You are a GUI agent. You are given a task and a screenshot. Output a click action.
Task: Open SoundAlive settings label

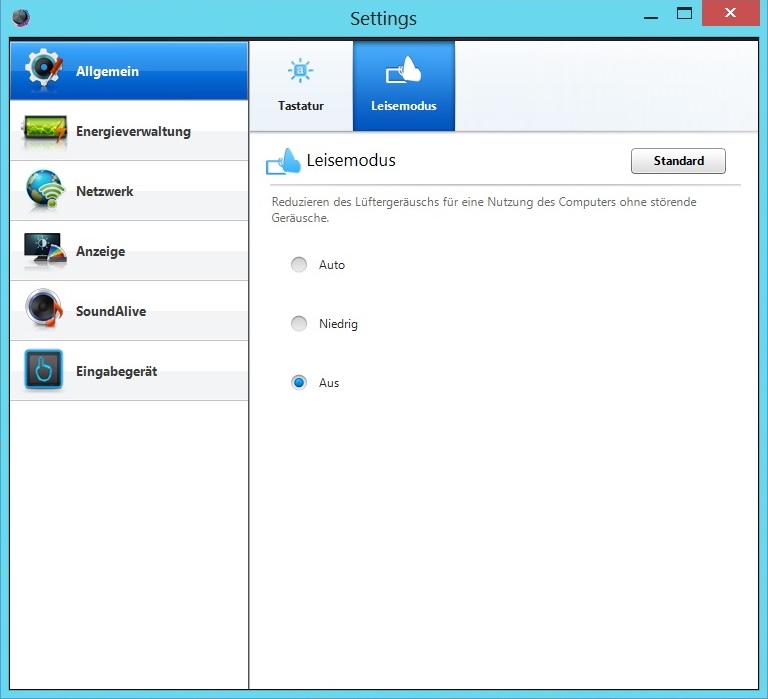(x=111, y=311)
